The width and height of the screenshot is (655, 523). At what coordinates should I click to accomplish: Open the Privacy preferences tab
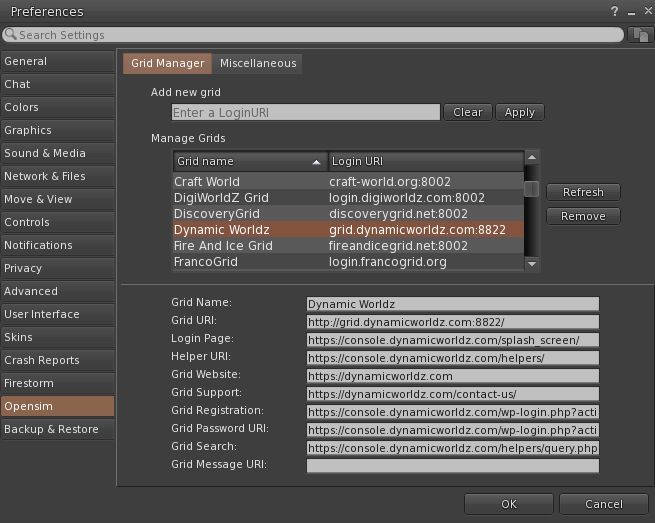tap(58, 268)
